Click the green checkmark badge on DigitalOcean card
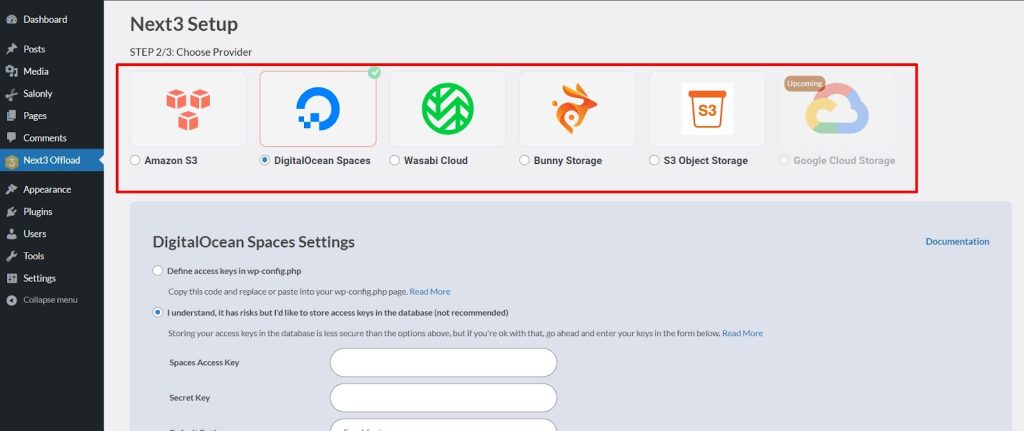 [x=374, y=72]
